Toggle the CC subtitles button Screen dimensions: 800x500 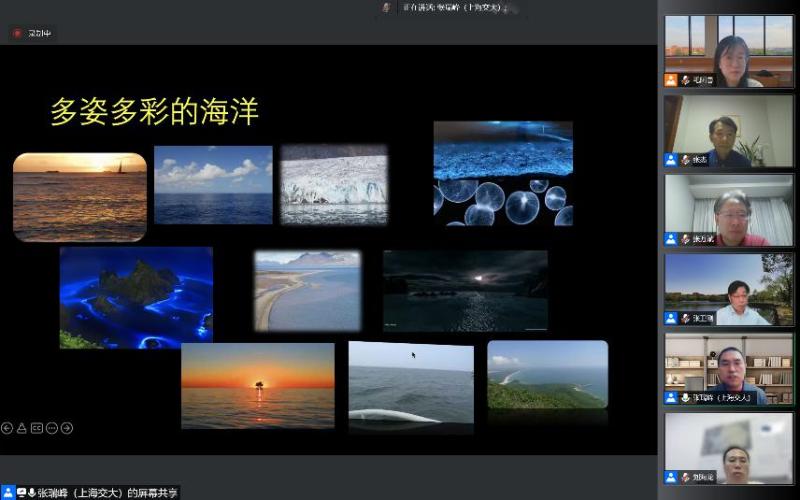click(x=37, y=428)
